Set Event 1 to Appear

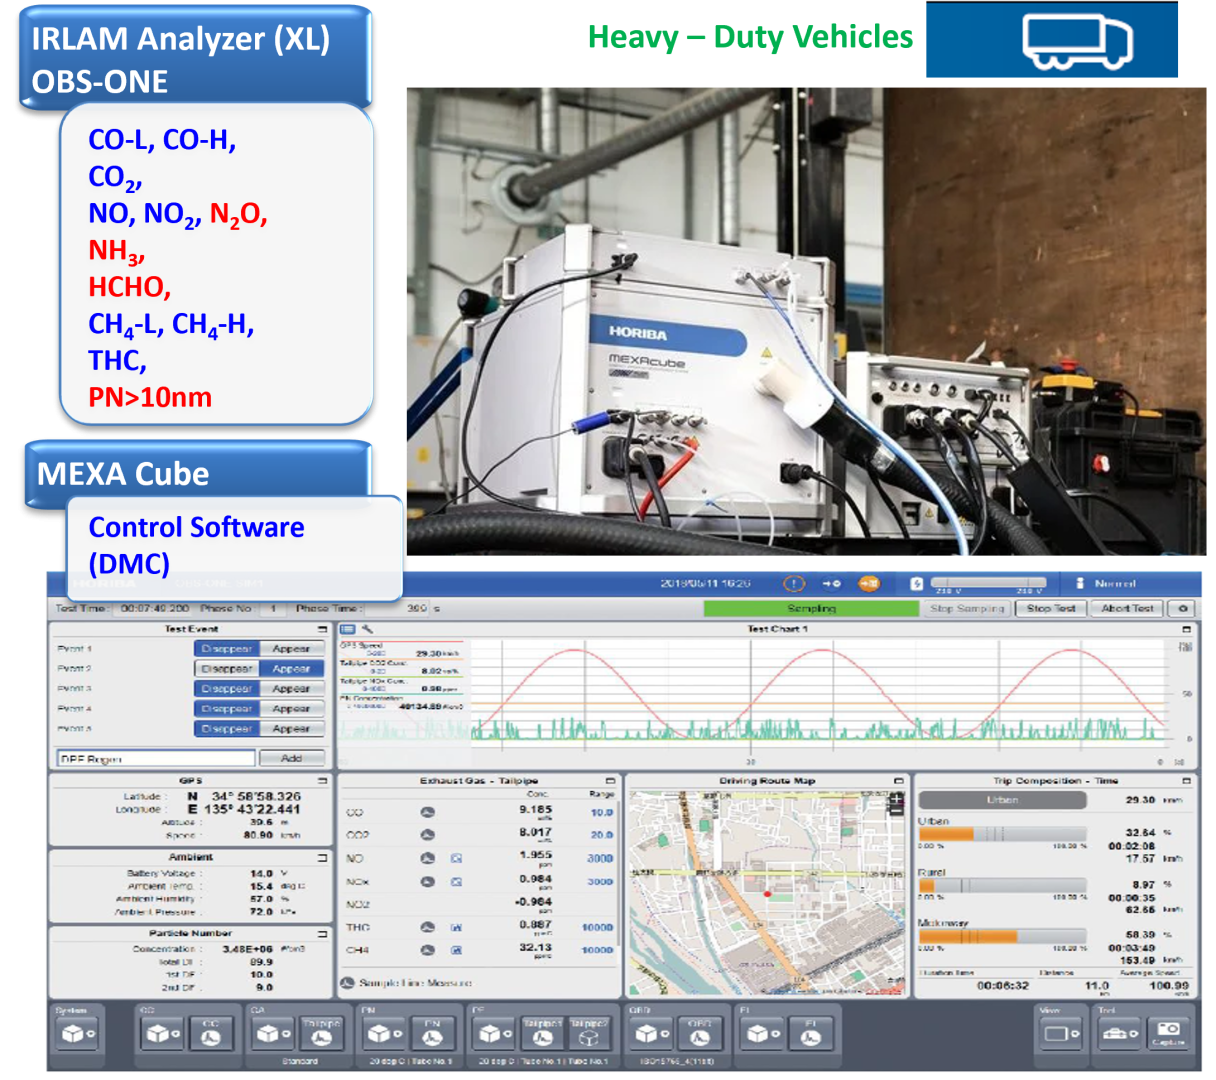pos(291,649)
